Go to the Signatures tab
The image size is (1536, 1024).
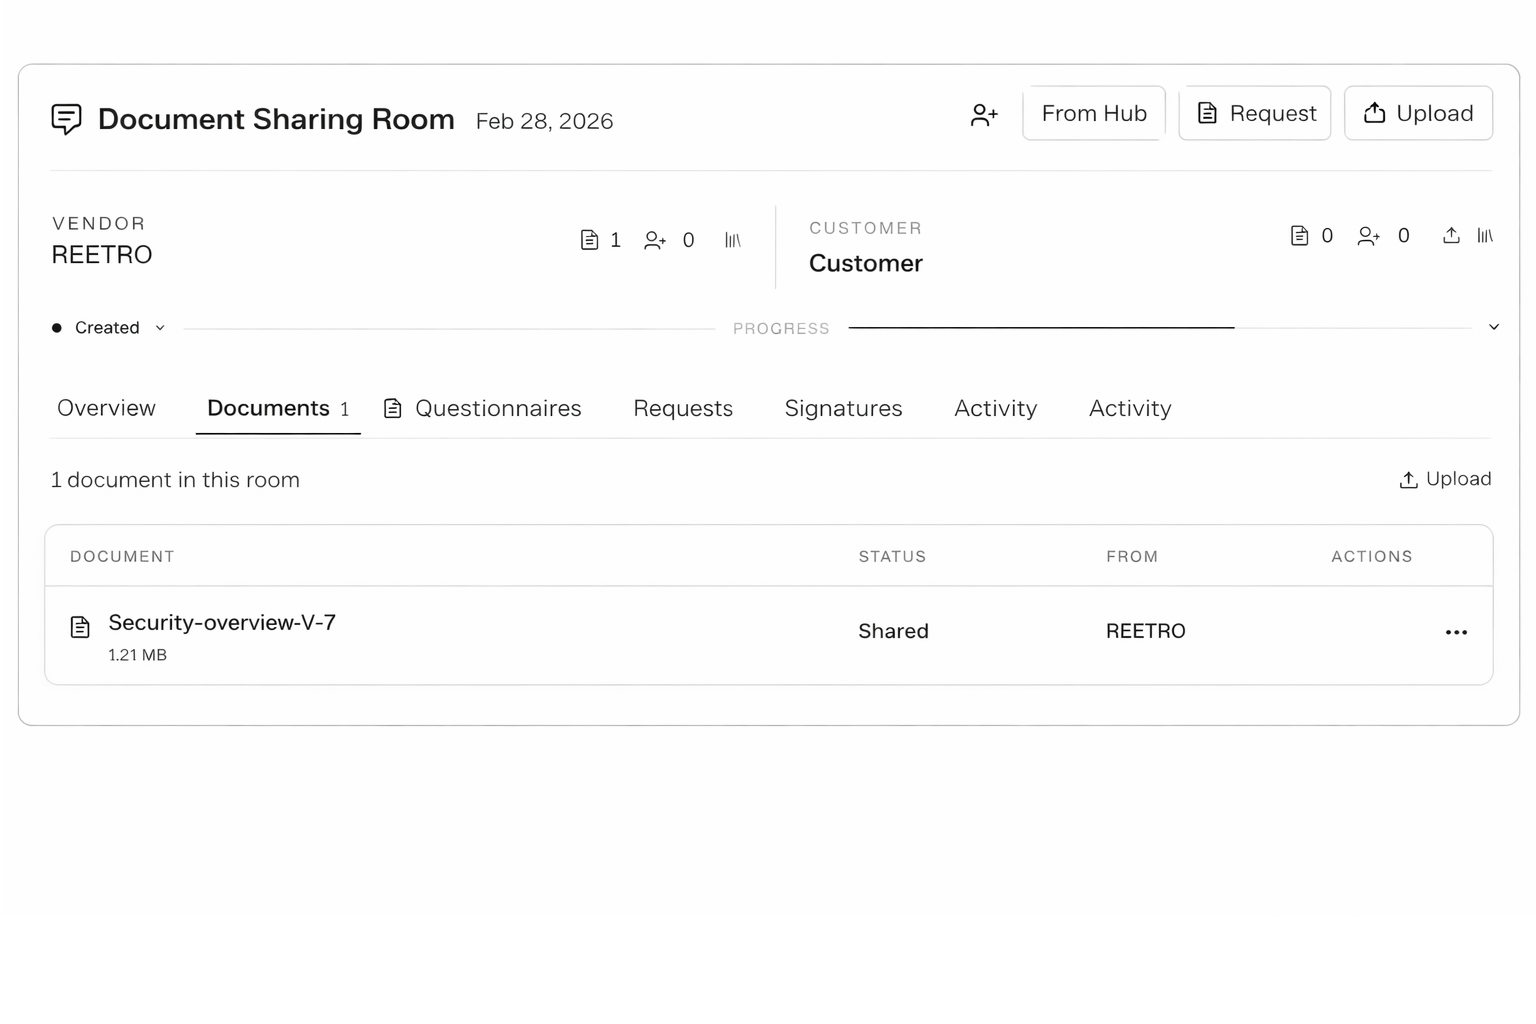pos(843,408)
